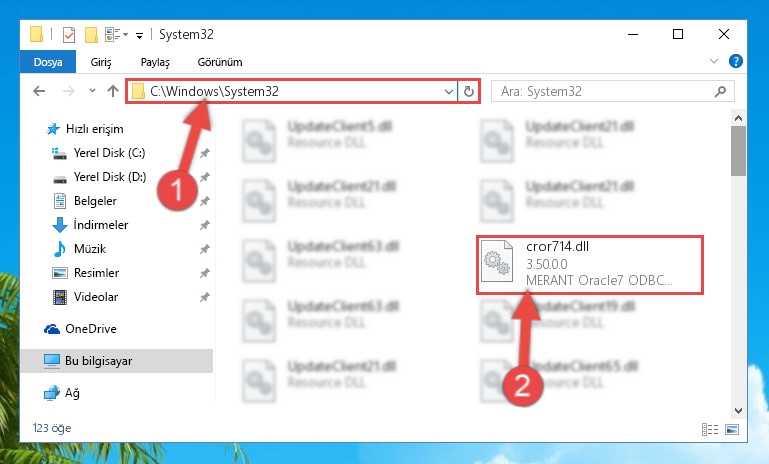Refresh the System32 folder view

coord(469,91)
